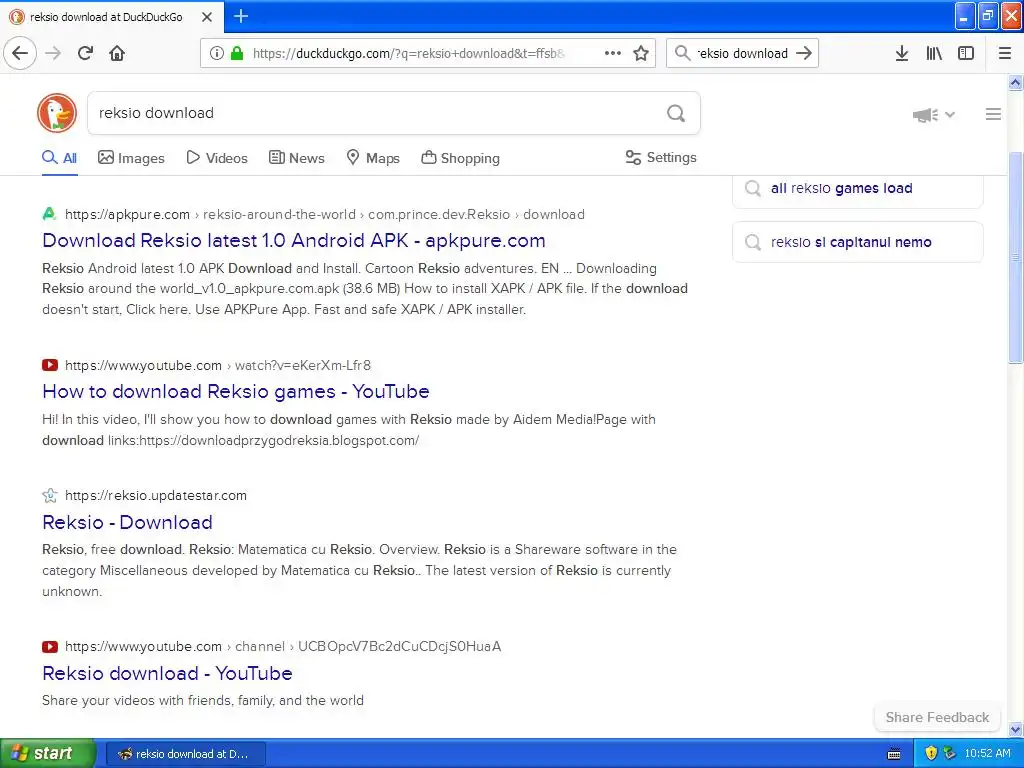Click the https://reksio.updatestar.com URL text
The height and width of the screenshot is (768, 1024).
[x=156, y=496]
